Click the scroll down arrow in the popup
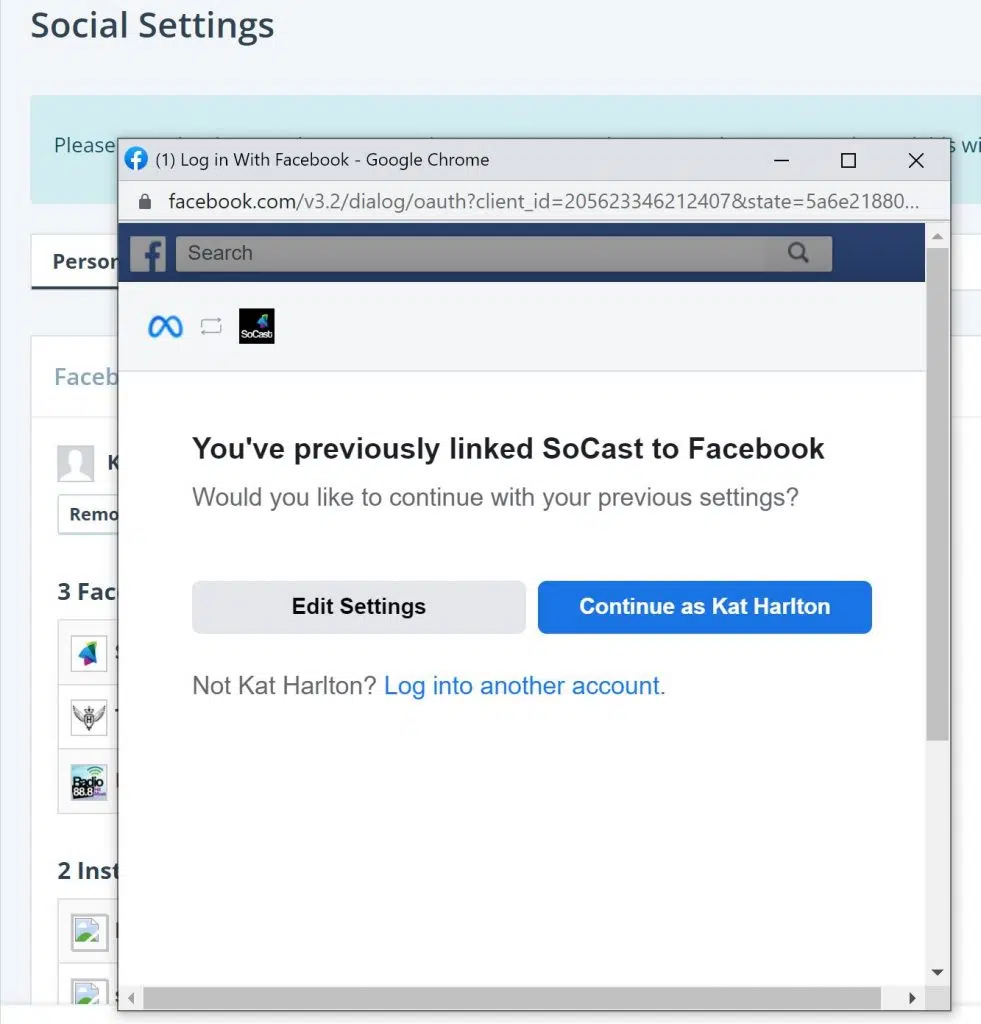The image size is (981, 1024). 937,972
